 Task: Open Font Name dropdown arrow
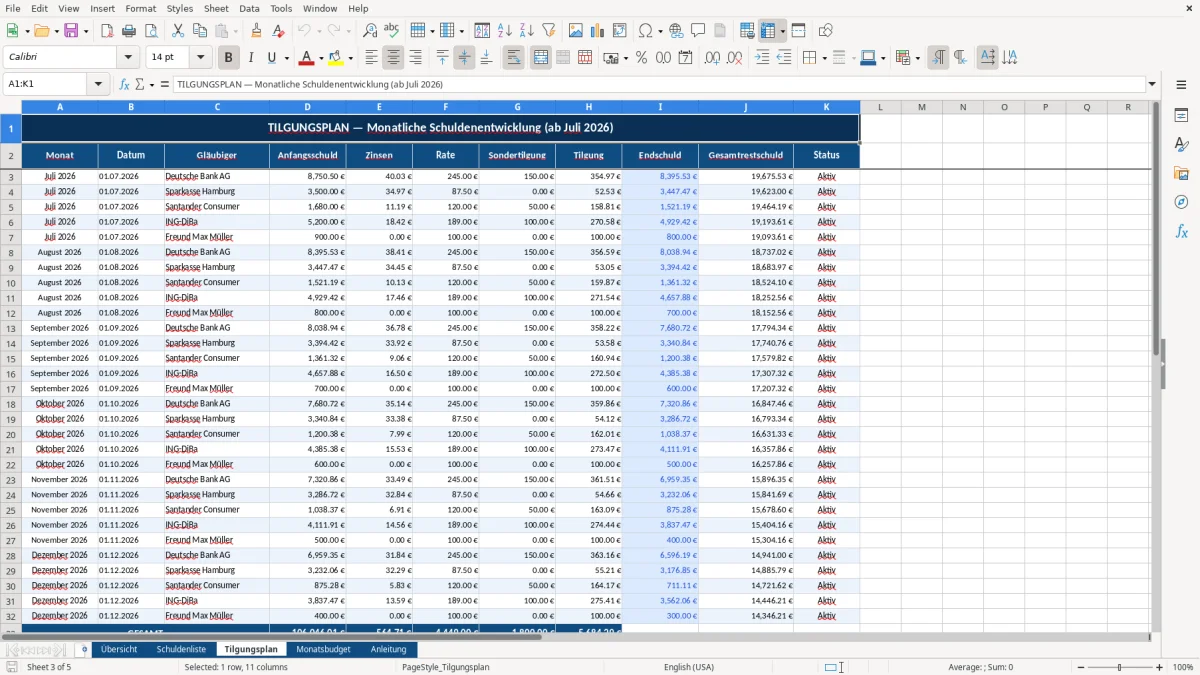tap(129, 58)
